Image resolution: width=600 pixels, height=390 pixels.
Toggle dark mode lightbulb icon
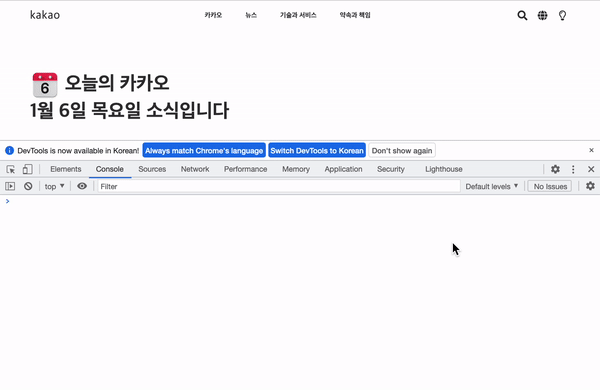tap(562, 15)
